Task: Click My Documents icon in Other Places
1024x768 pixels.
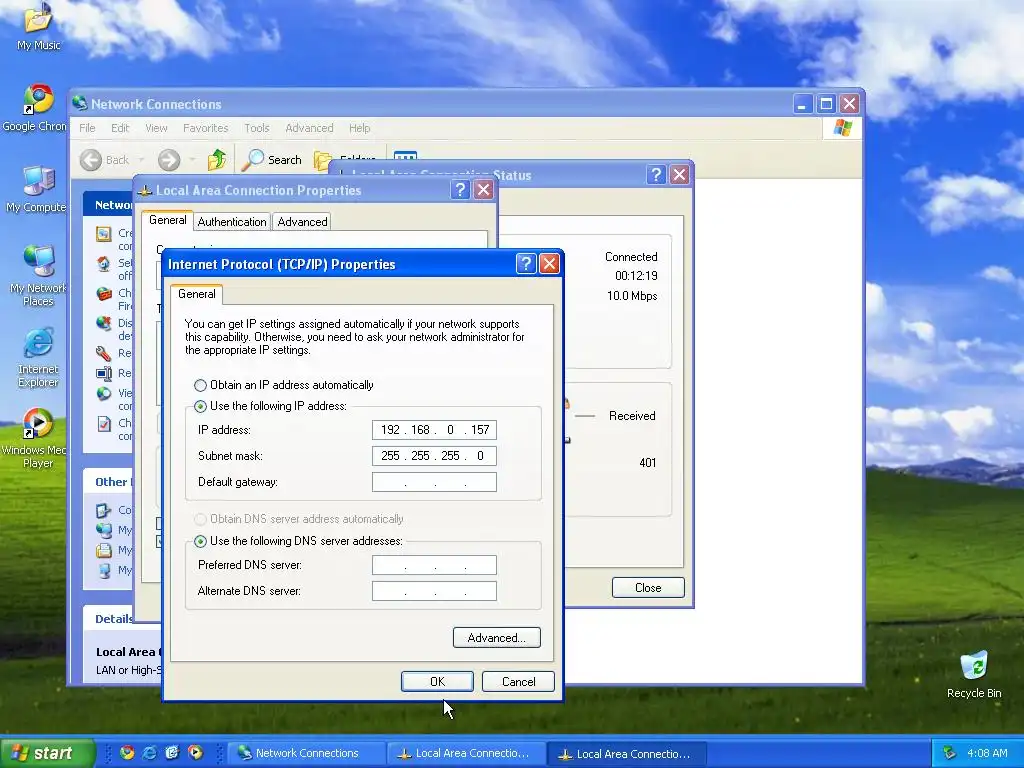Action: tap(104, 551)
